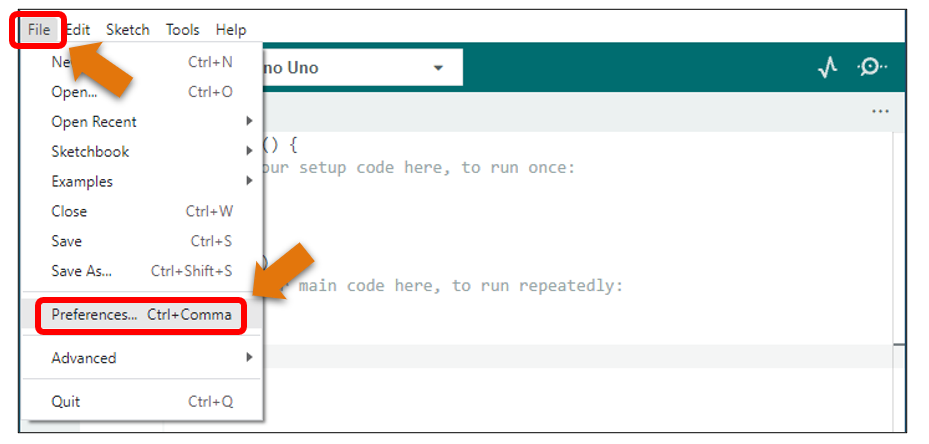Open the File menu

point(39,30)
